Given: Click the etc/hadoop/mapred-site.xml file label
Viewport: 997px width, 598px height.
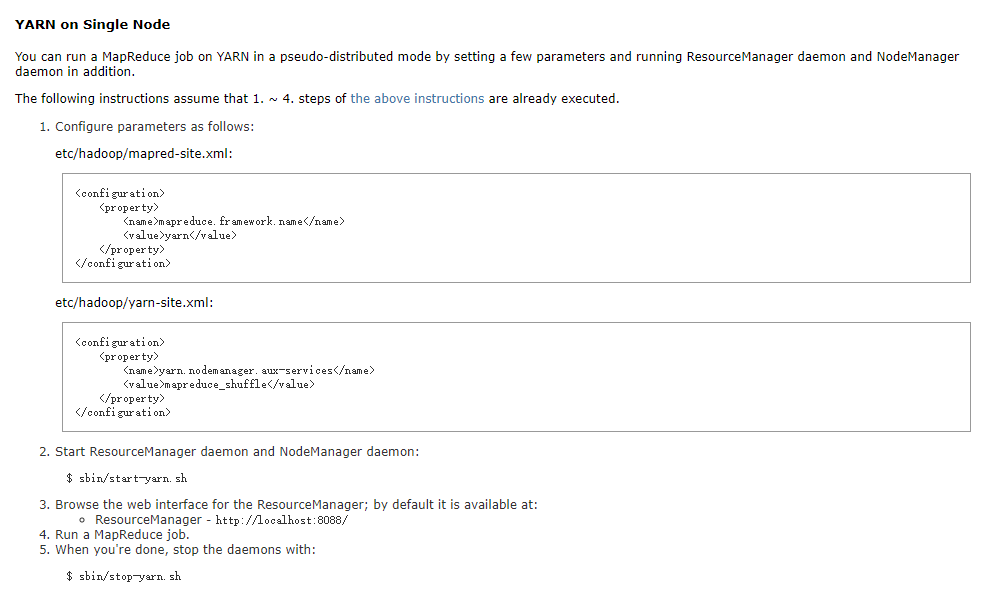Looking at the screenshot, I should (x=144, y=153).
